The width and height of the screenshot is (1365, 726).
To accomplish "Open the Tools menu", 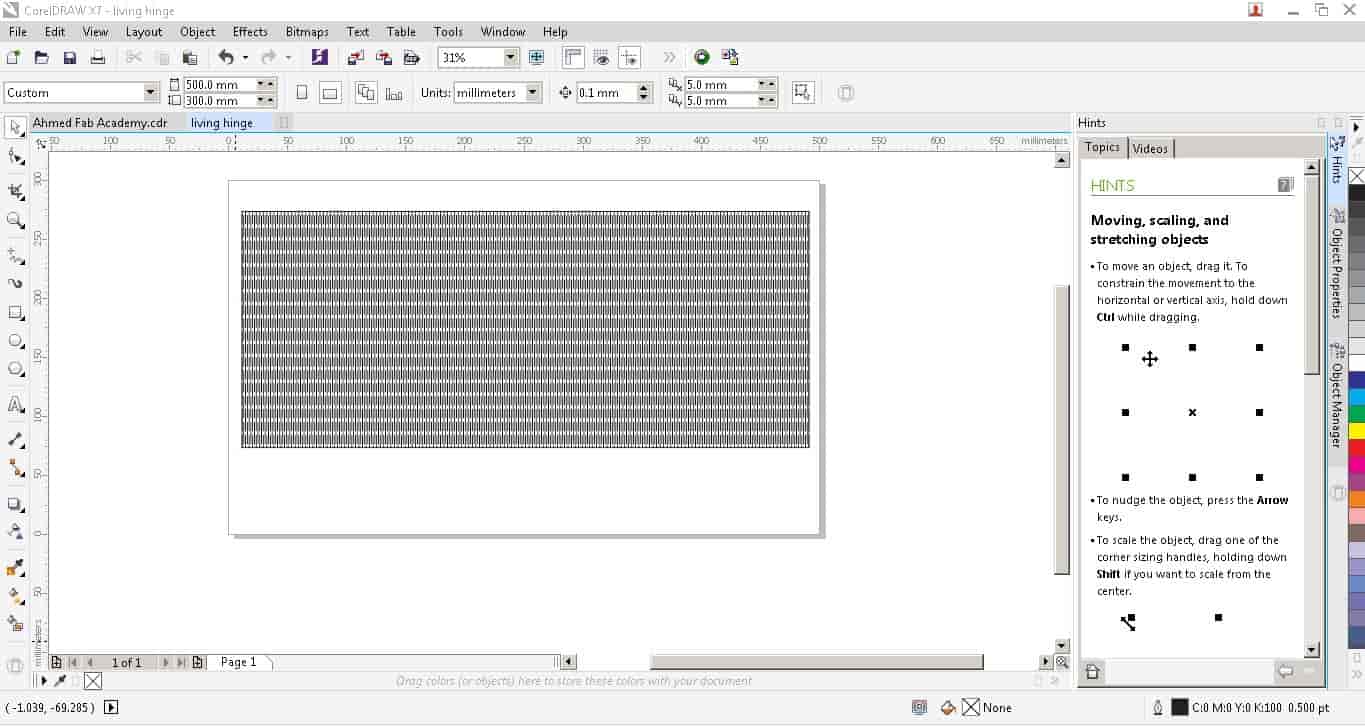I will 448,31.
